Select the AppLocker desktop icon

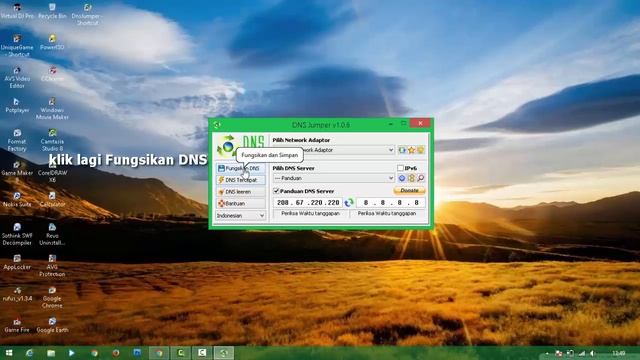tap(17, 262)
